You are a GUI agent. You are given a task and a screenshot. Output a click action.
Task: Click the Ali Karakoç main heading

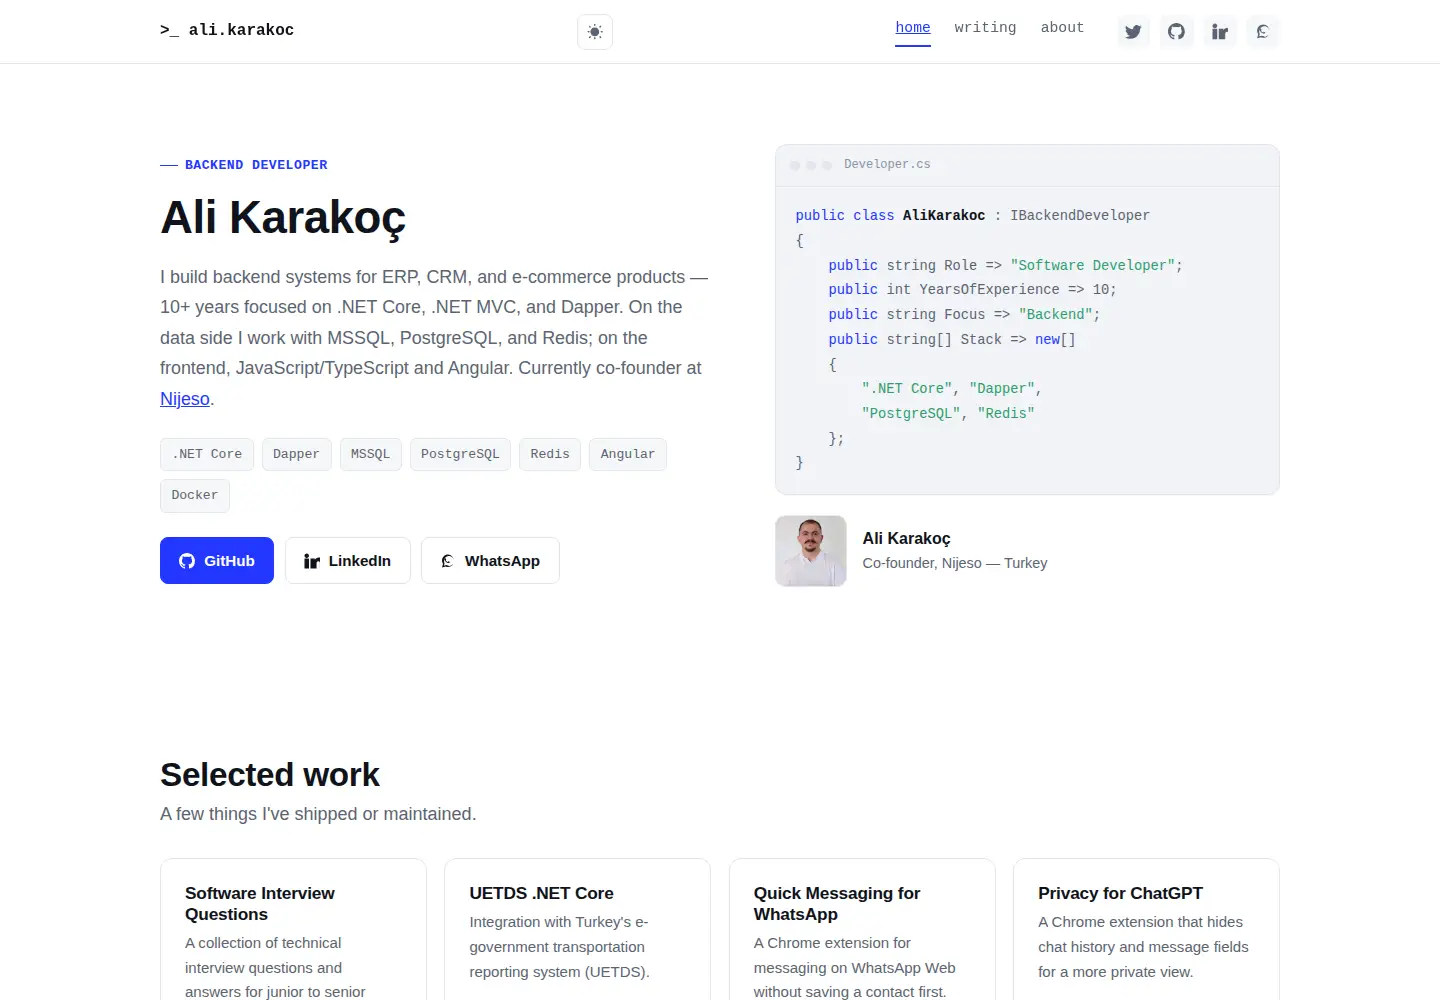[x=283, y=218]
